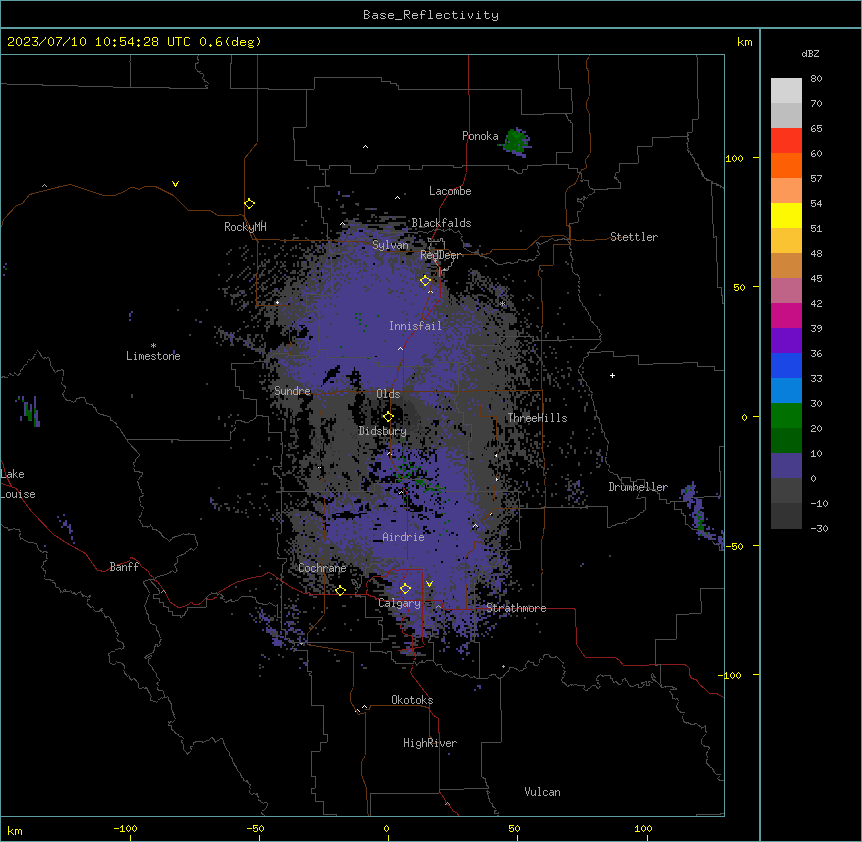
Task: Click the HighRiver label
Action: (430, 743)
